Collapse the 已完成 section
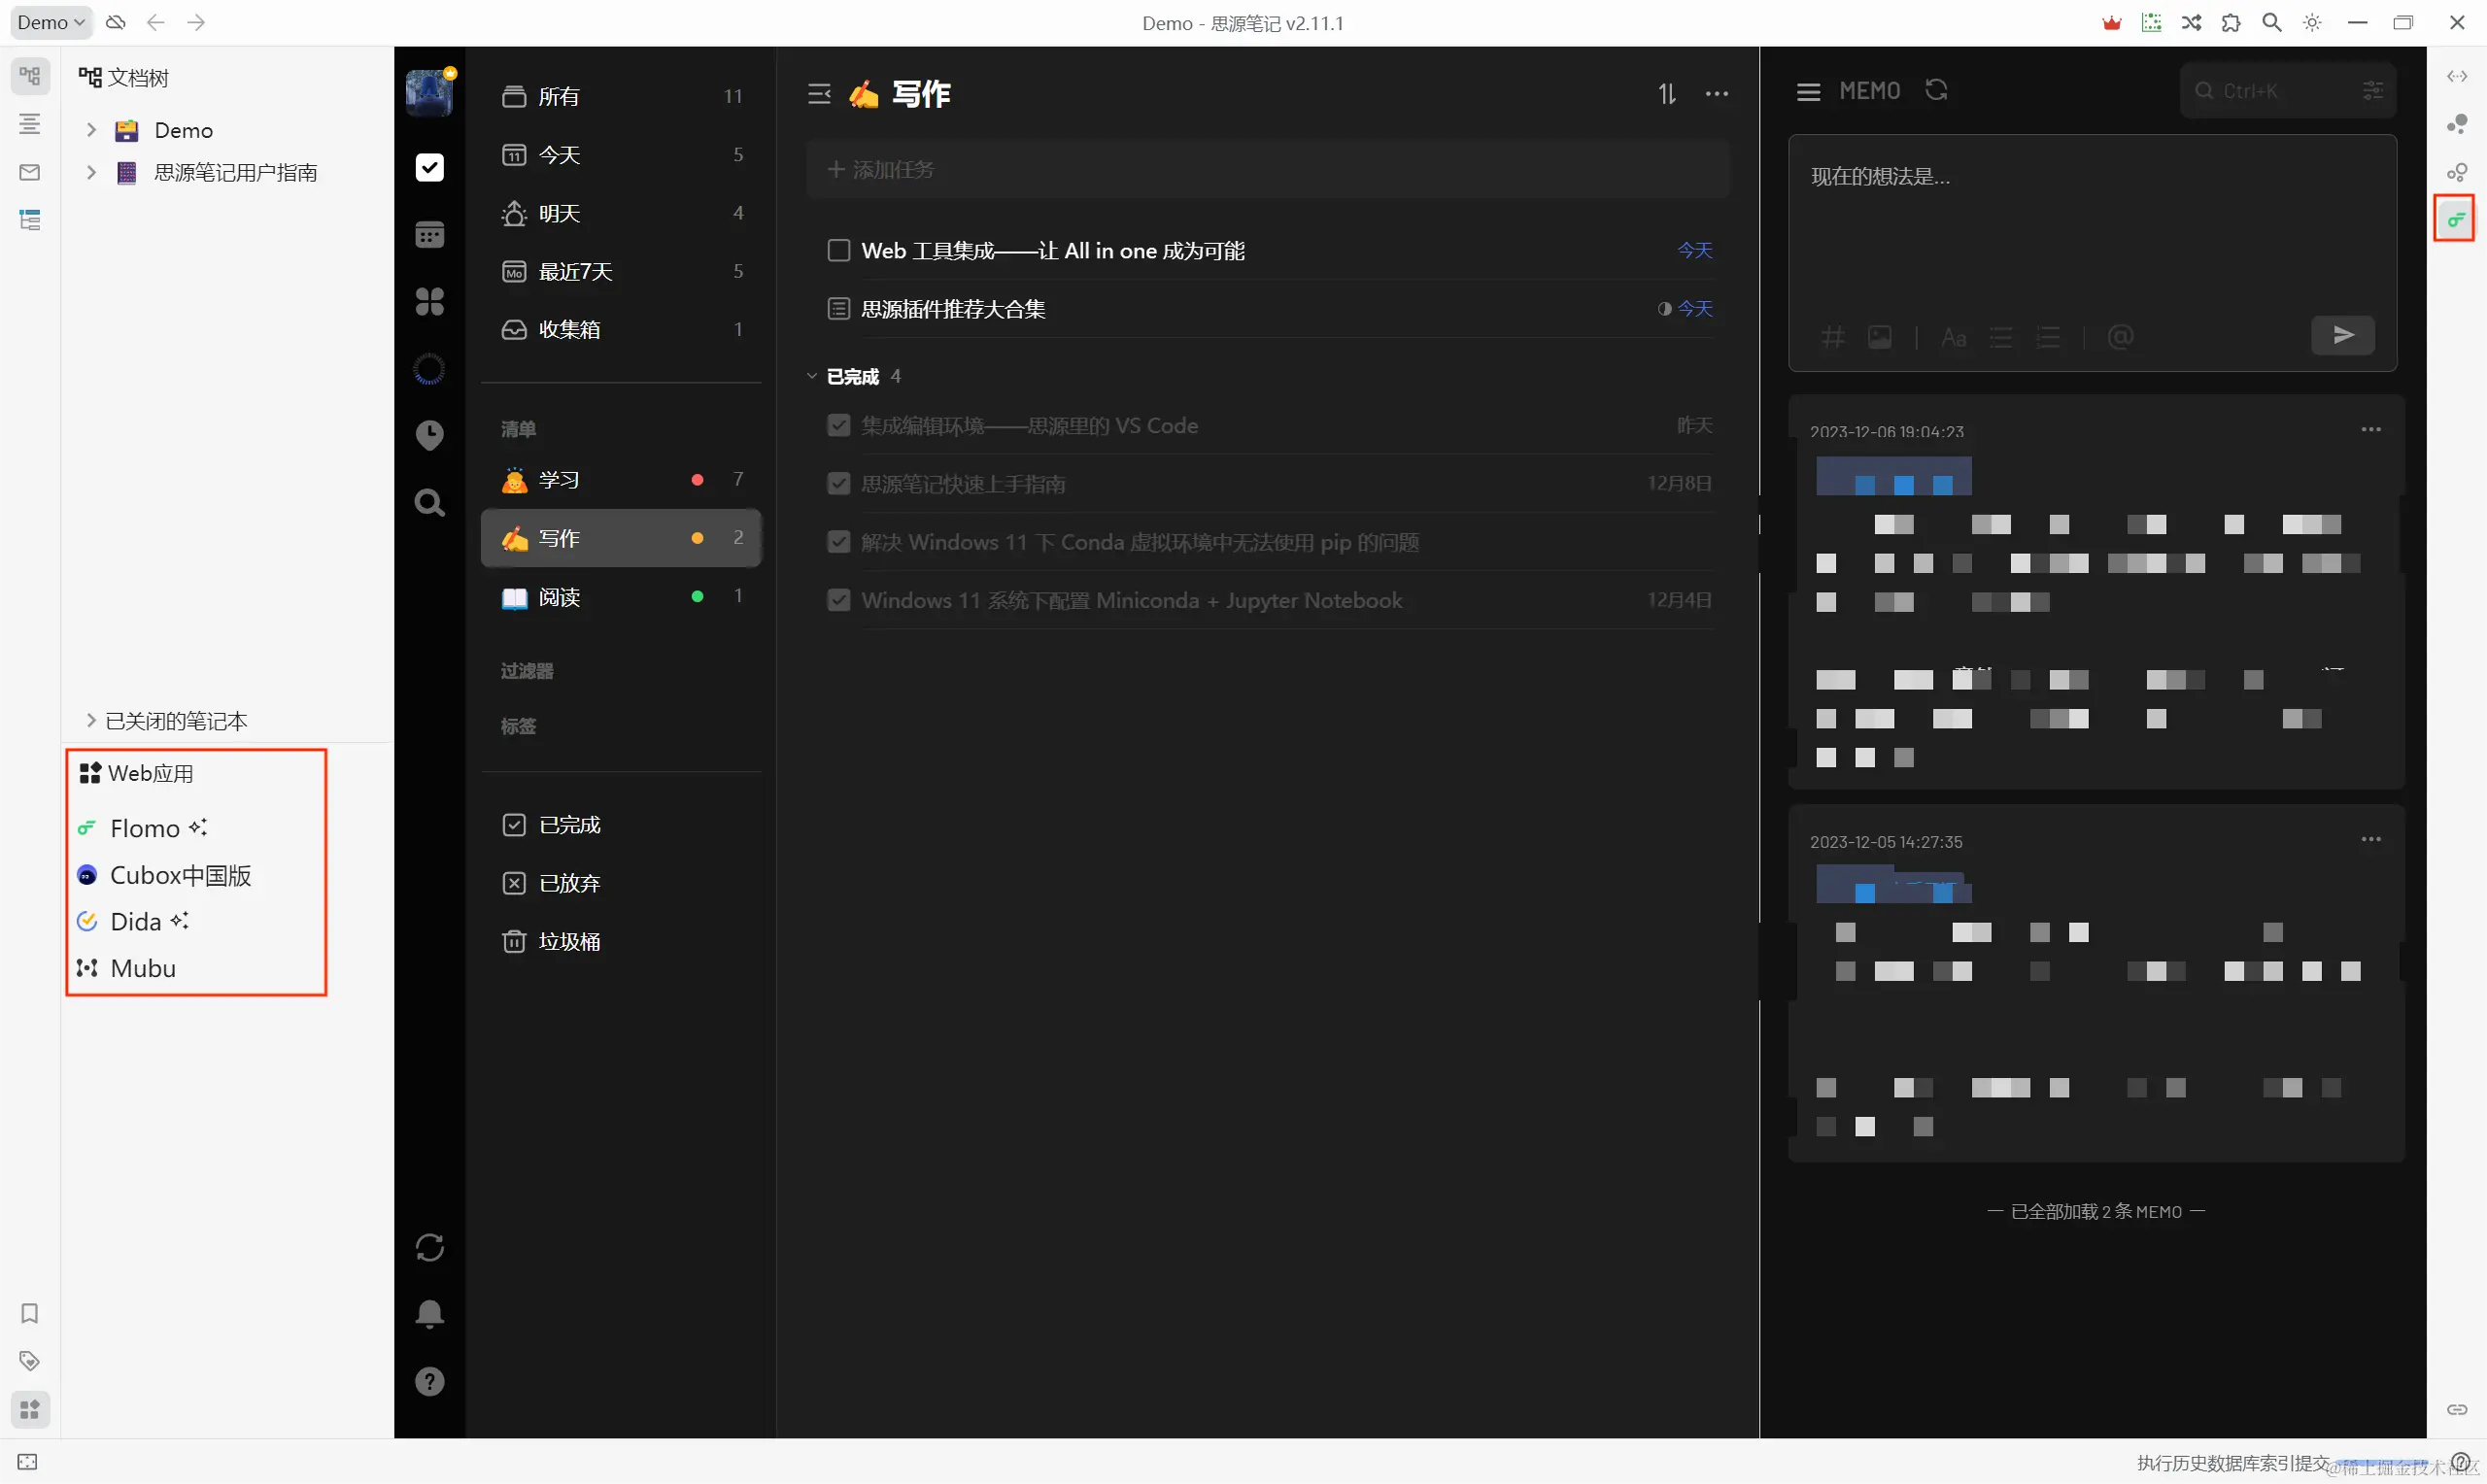Screen dimensions: 2487x1484 tap(812, 376)
